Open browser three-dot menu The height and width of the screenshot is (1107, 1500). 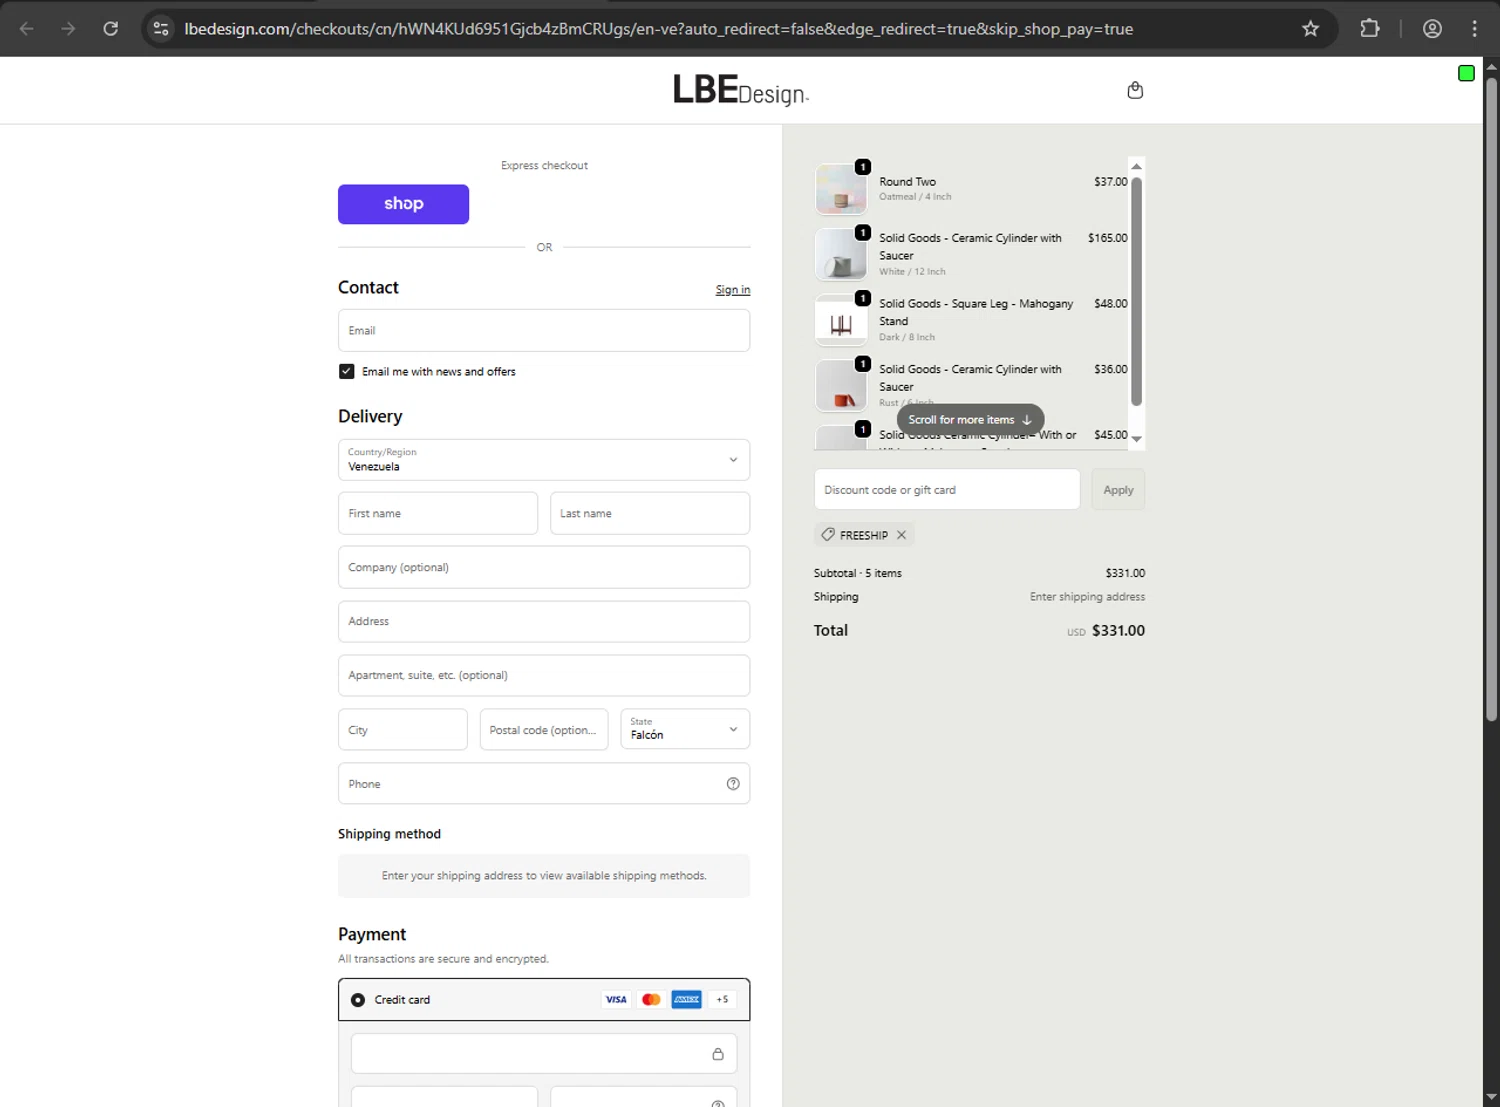[x=1474, y=29]
